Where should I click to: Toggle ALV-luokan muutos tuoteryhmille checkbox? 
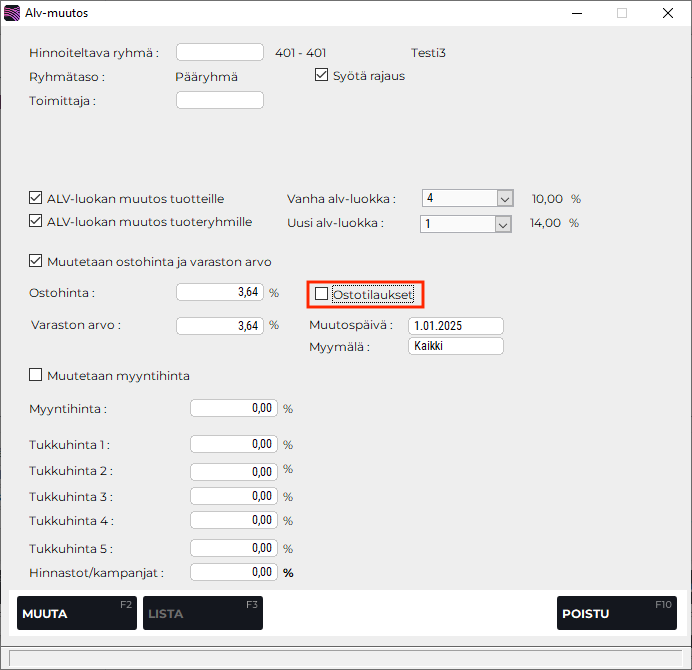[37, 222]
